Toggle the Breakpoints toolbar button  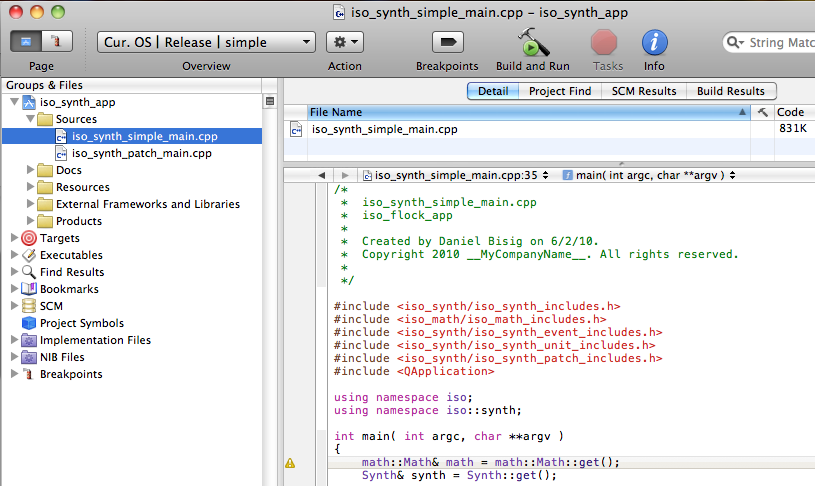pos(448,42)
